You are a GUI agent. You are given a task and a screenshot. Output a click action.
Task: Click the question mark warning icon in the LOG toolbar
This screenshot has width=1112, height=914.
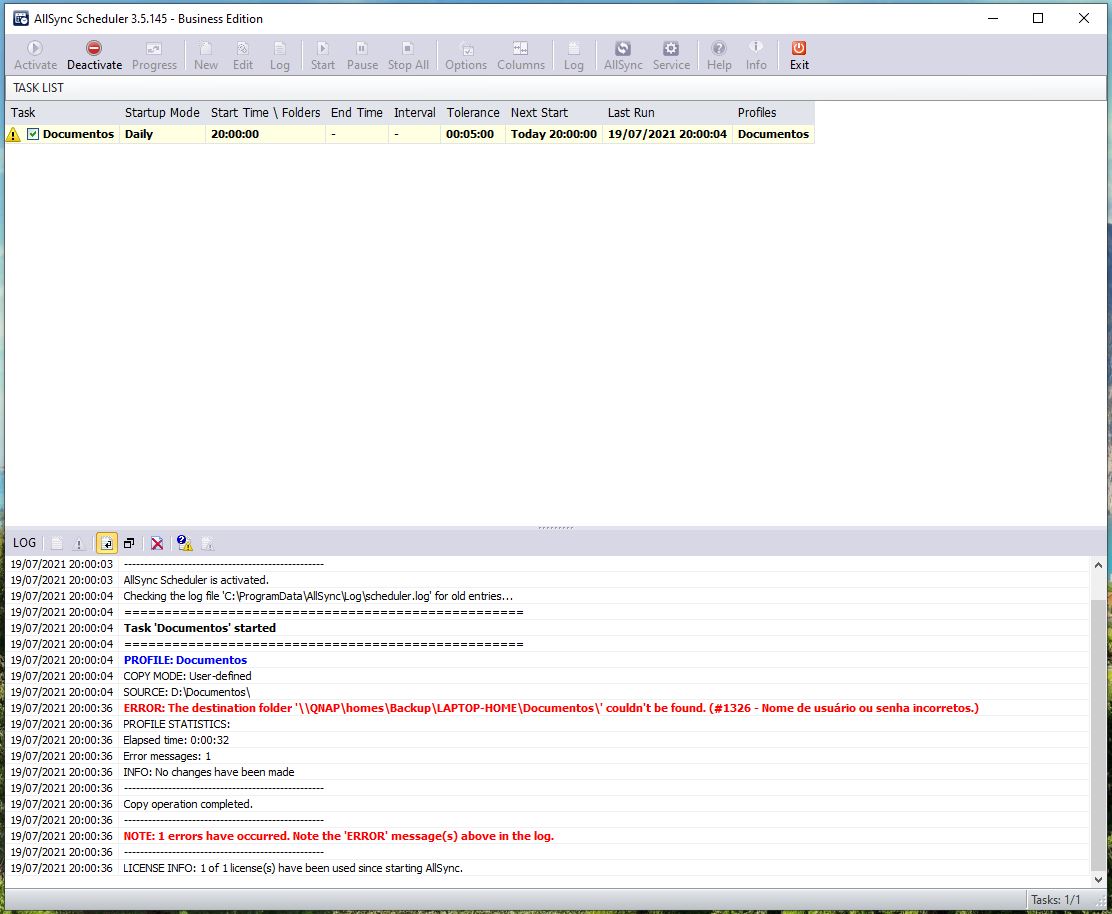coord(184,543)
